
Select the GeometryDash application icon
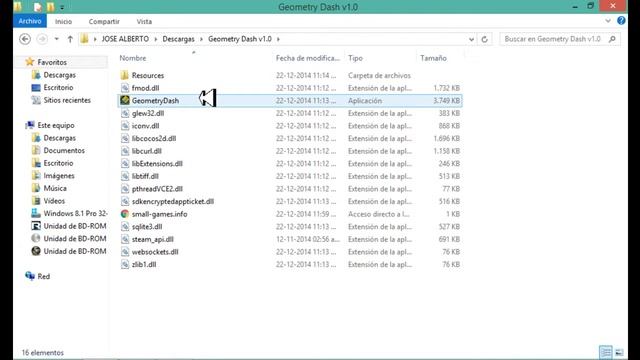pyautogui.click(x=125, y=100)
